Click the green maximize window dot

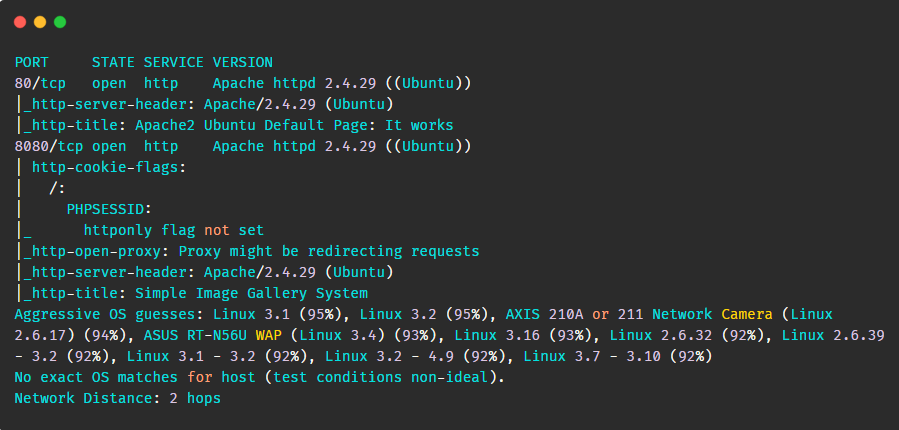(x=60, y=22)
